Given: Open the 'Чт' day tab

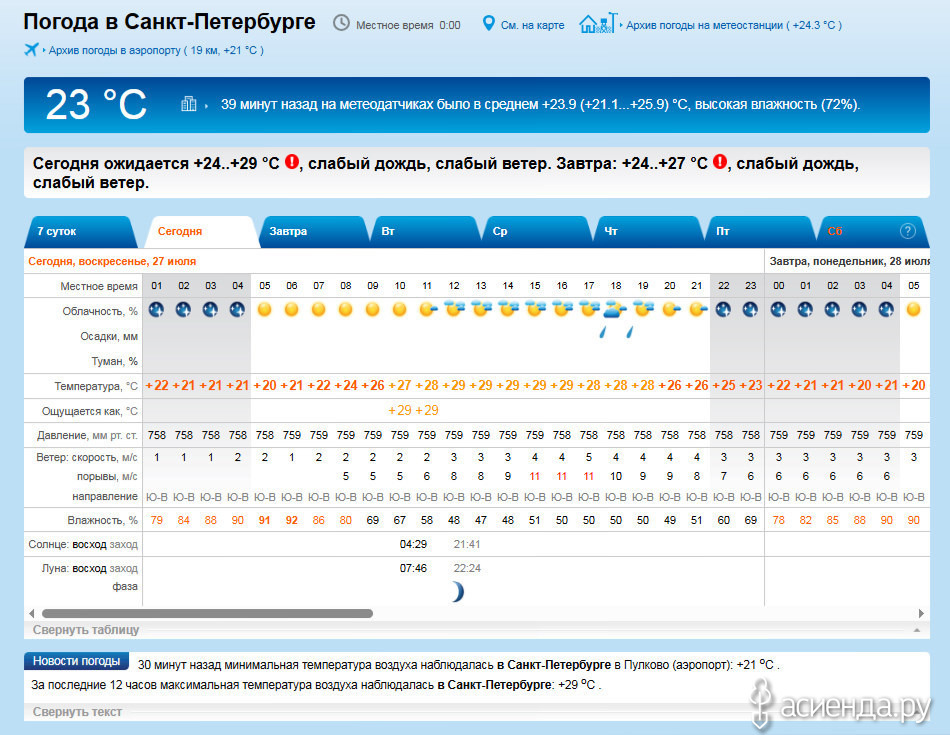Looking at the screenshot, I should [648, 231].
